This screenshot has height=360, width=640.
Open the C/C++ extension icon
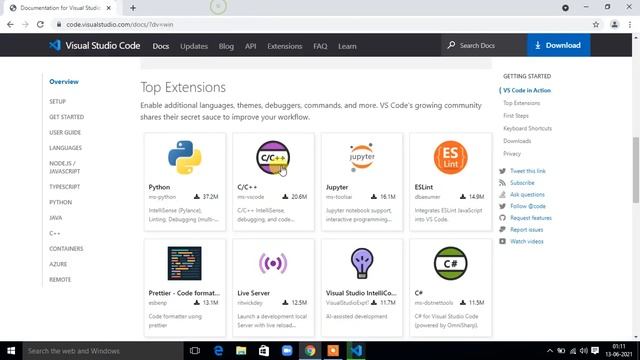point(273,158)
